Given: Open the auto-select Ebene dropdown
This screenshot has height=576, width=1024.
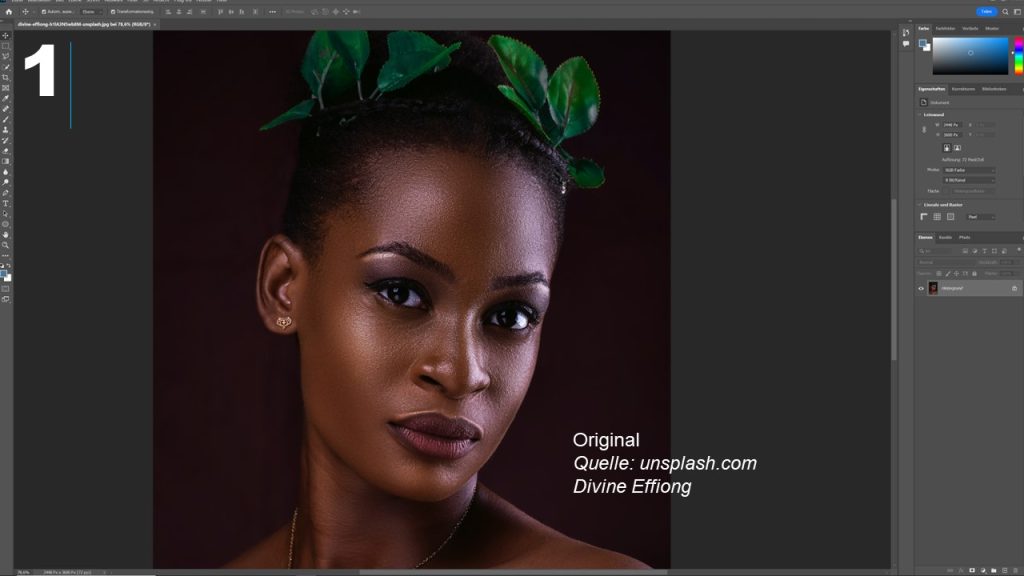Looking at the screenshot, I should 90,12.
